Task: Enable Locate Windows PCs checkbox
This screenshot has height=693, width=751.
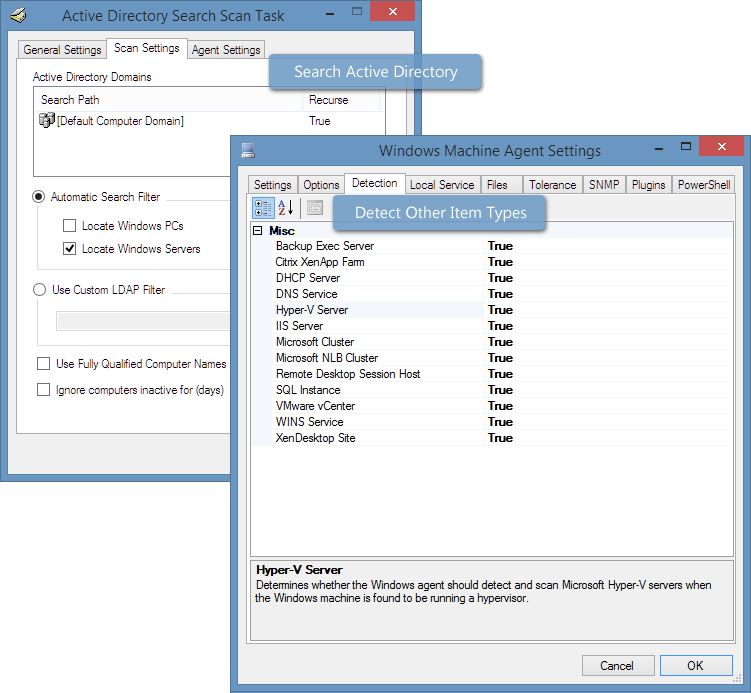Action: coord(69,226)
